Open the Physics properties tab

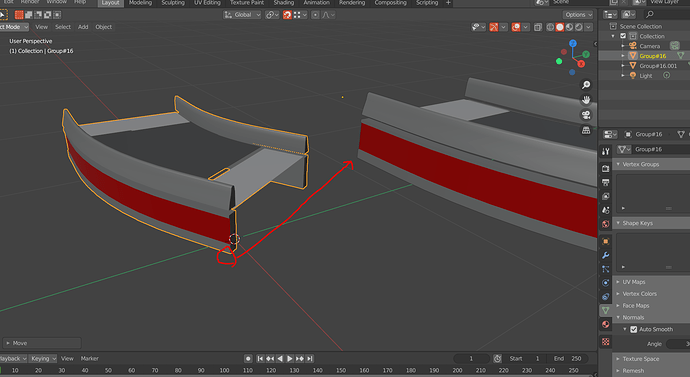tap(606, 283)
